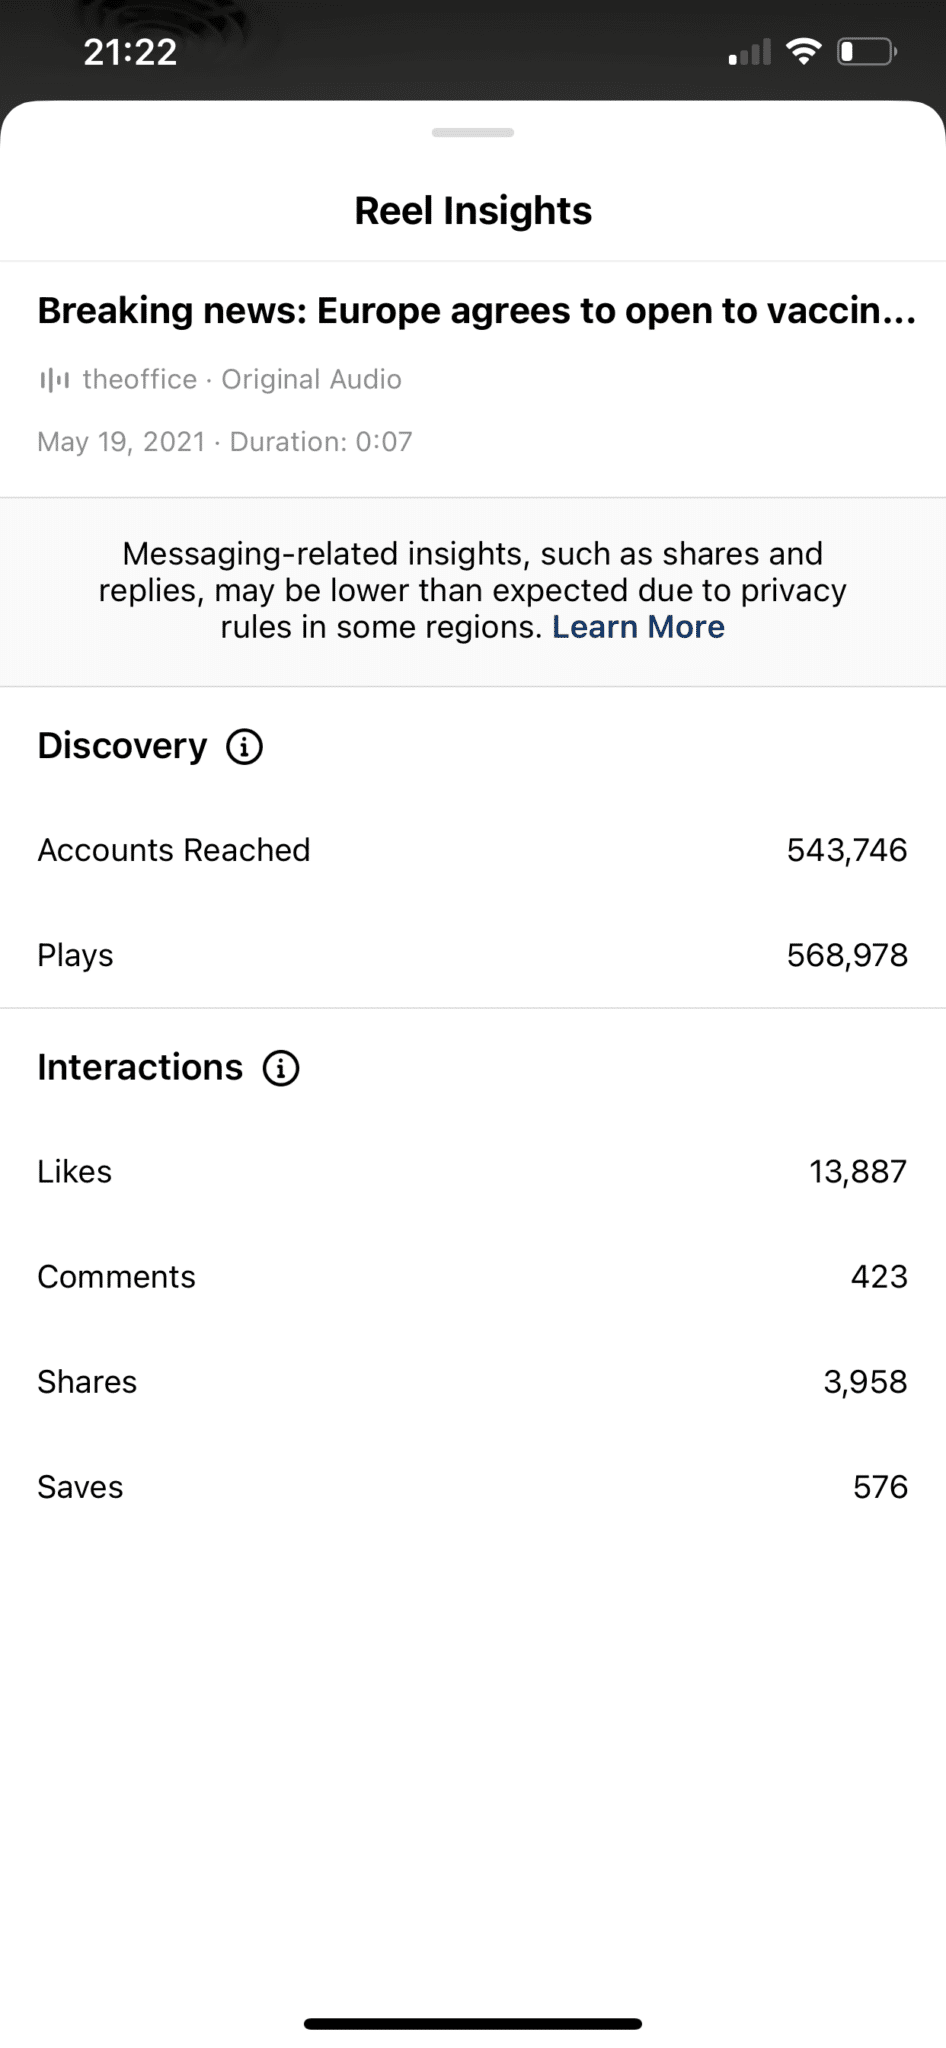Tap the May 19, 2021 duration text

click(x=225, y=442)
